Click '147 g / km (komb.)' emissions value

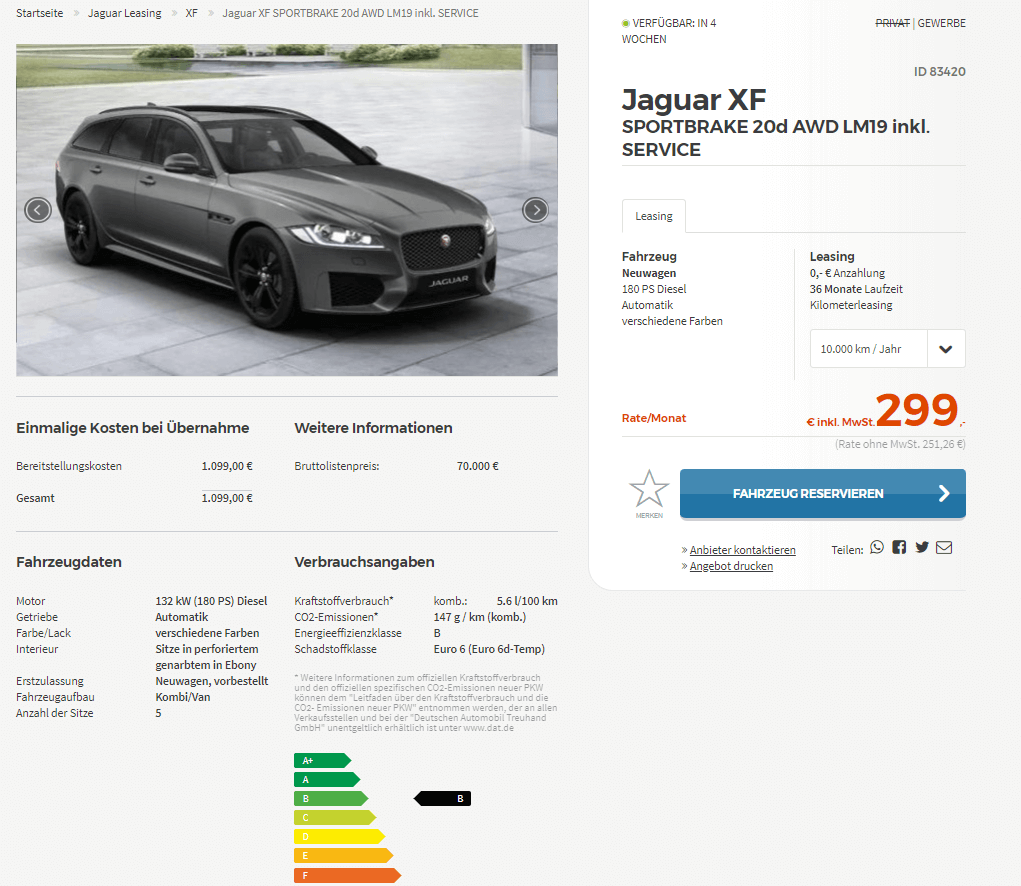coord(480,617)
